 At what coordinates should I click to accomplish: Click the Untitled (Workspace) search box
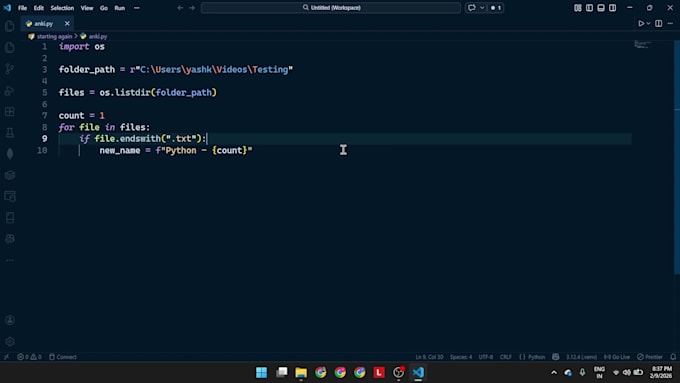coord(331,8)
